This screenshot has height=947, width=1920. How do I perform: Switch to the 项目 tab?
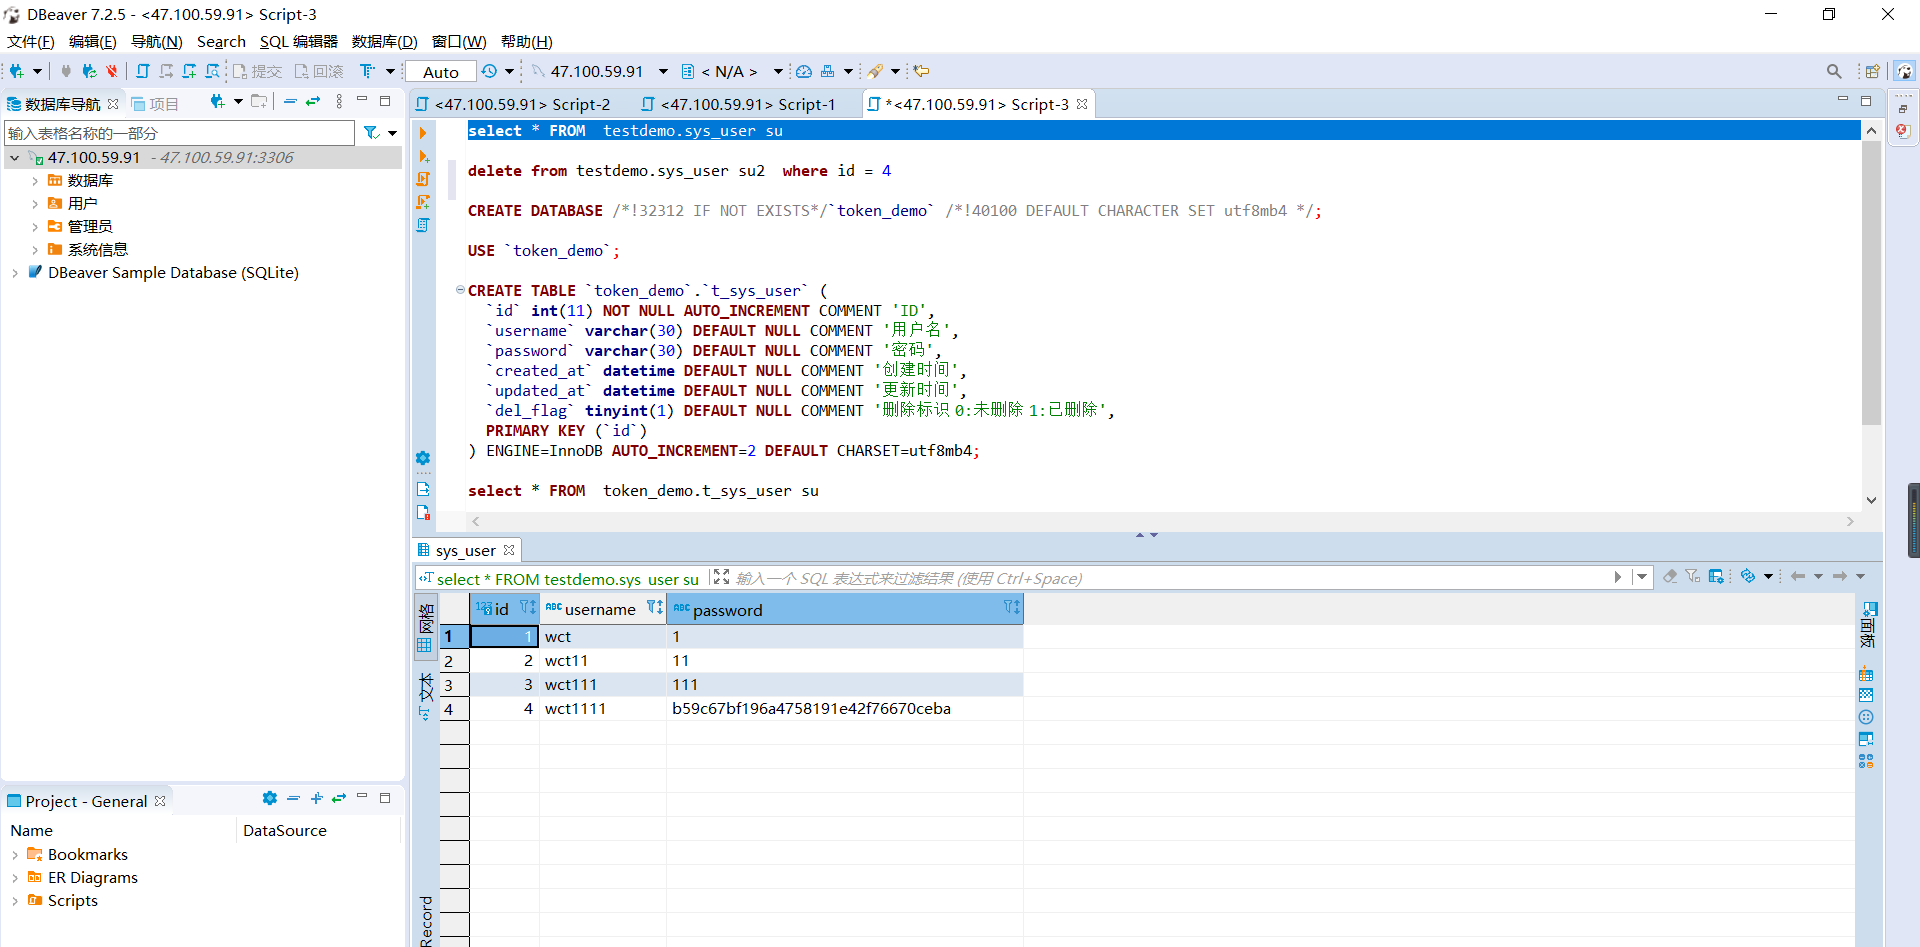click(155, 104)
